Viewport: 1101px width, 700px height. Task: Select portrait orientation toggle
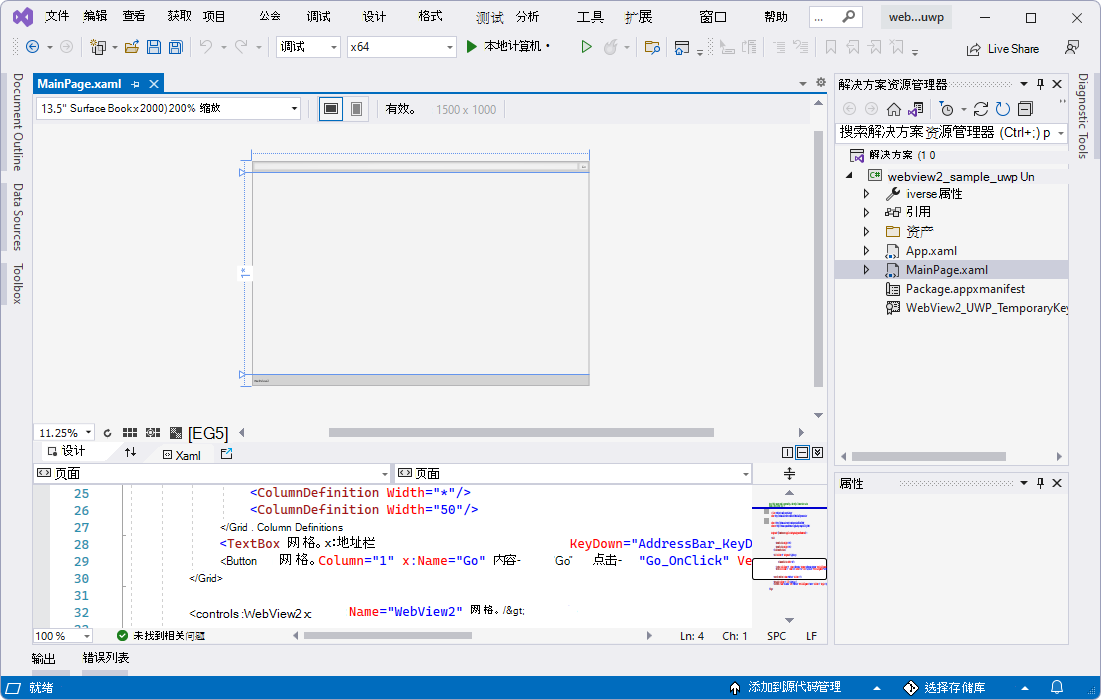[356, 109]
